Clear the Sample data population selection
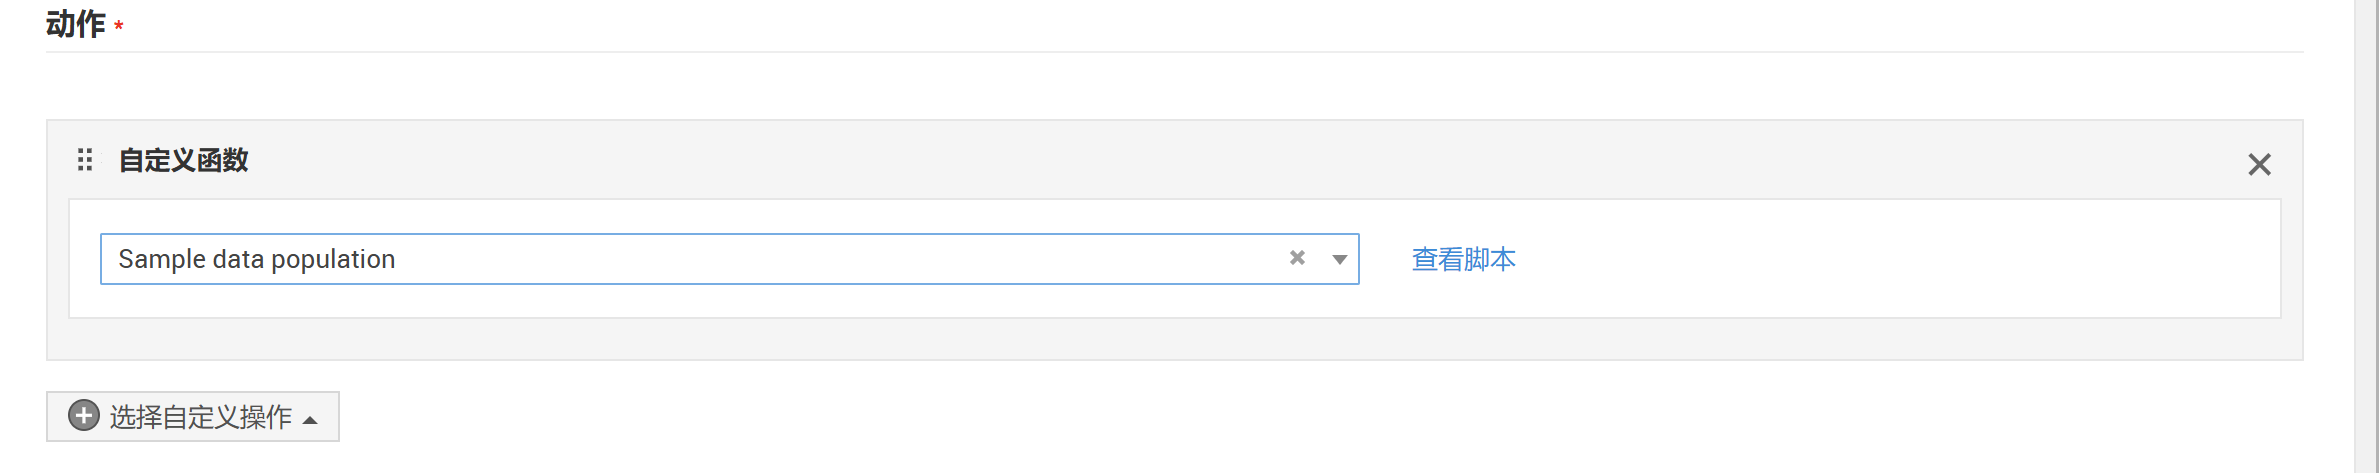Viewport: 2379px width, 473px height. tap(1297, 258)
